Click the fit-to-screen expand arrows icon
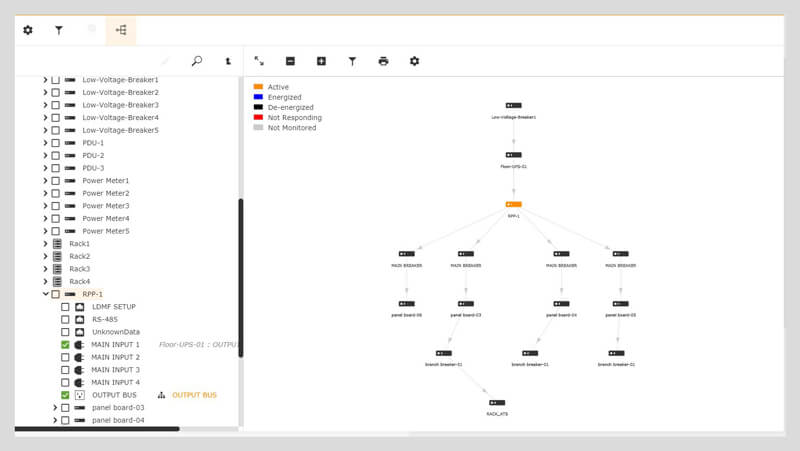The width and height of the screenshot is (800, 451). tap(259, 61)
